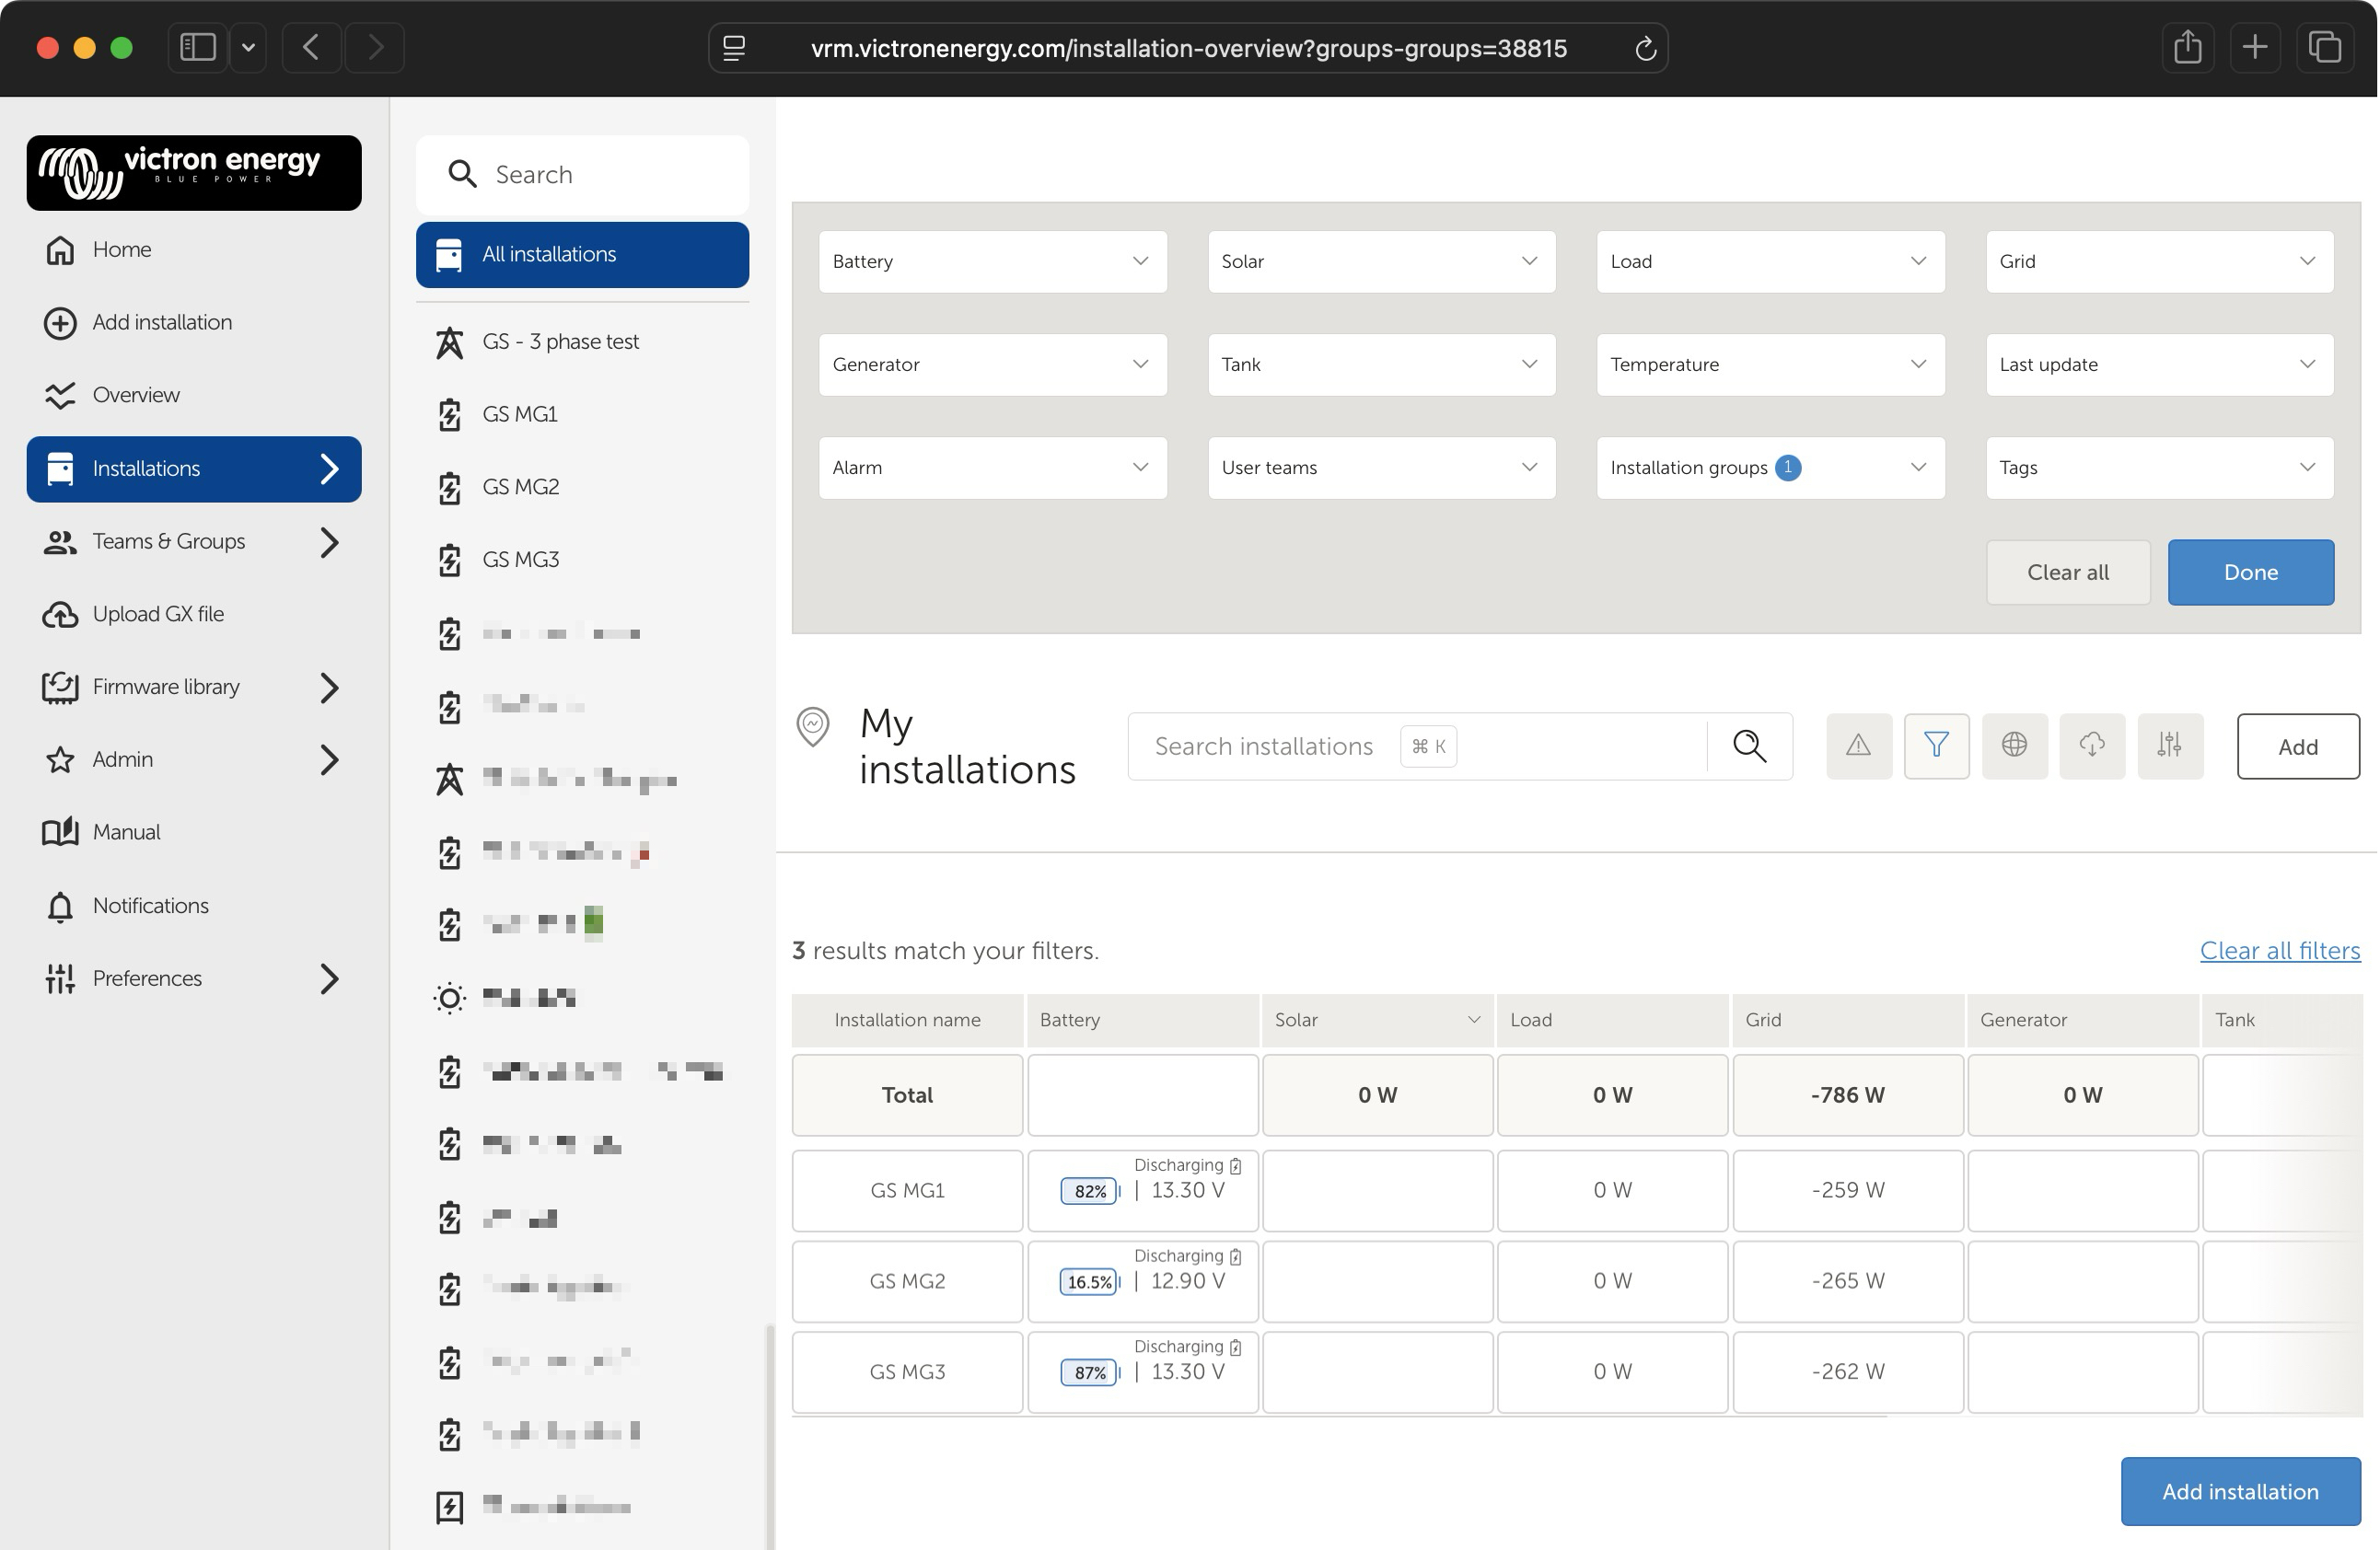
Task: Click the magnifier search installations icon
Action: pyautogui.click(x=1749, y=746)
